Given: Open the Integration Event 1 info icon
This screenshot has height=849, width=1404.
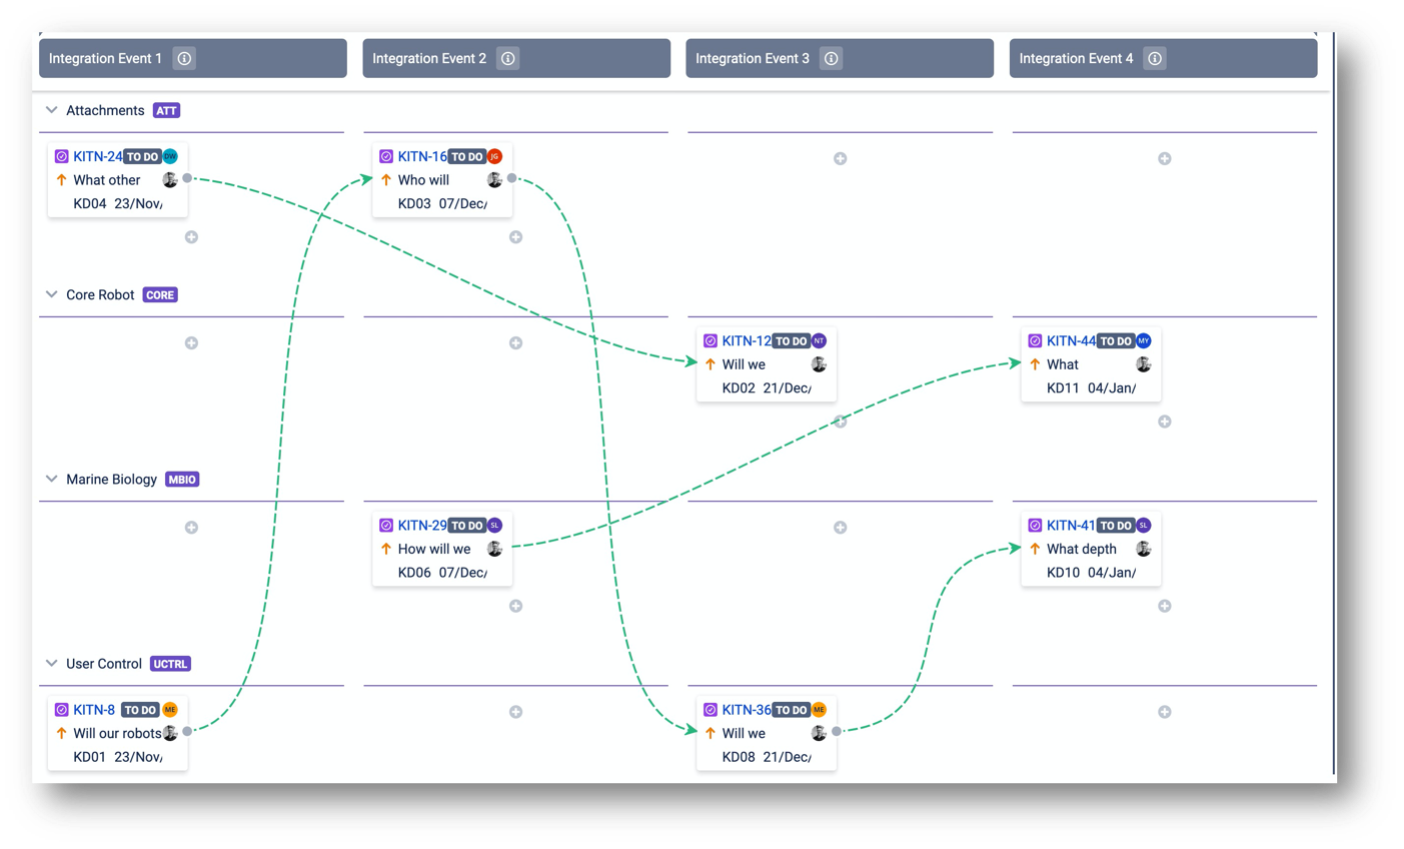Looking at the screenshot, I should coord(183,58).
